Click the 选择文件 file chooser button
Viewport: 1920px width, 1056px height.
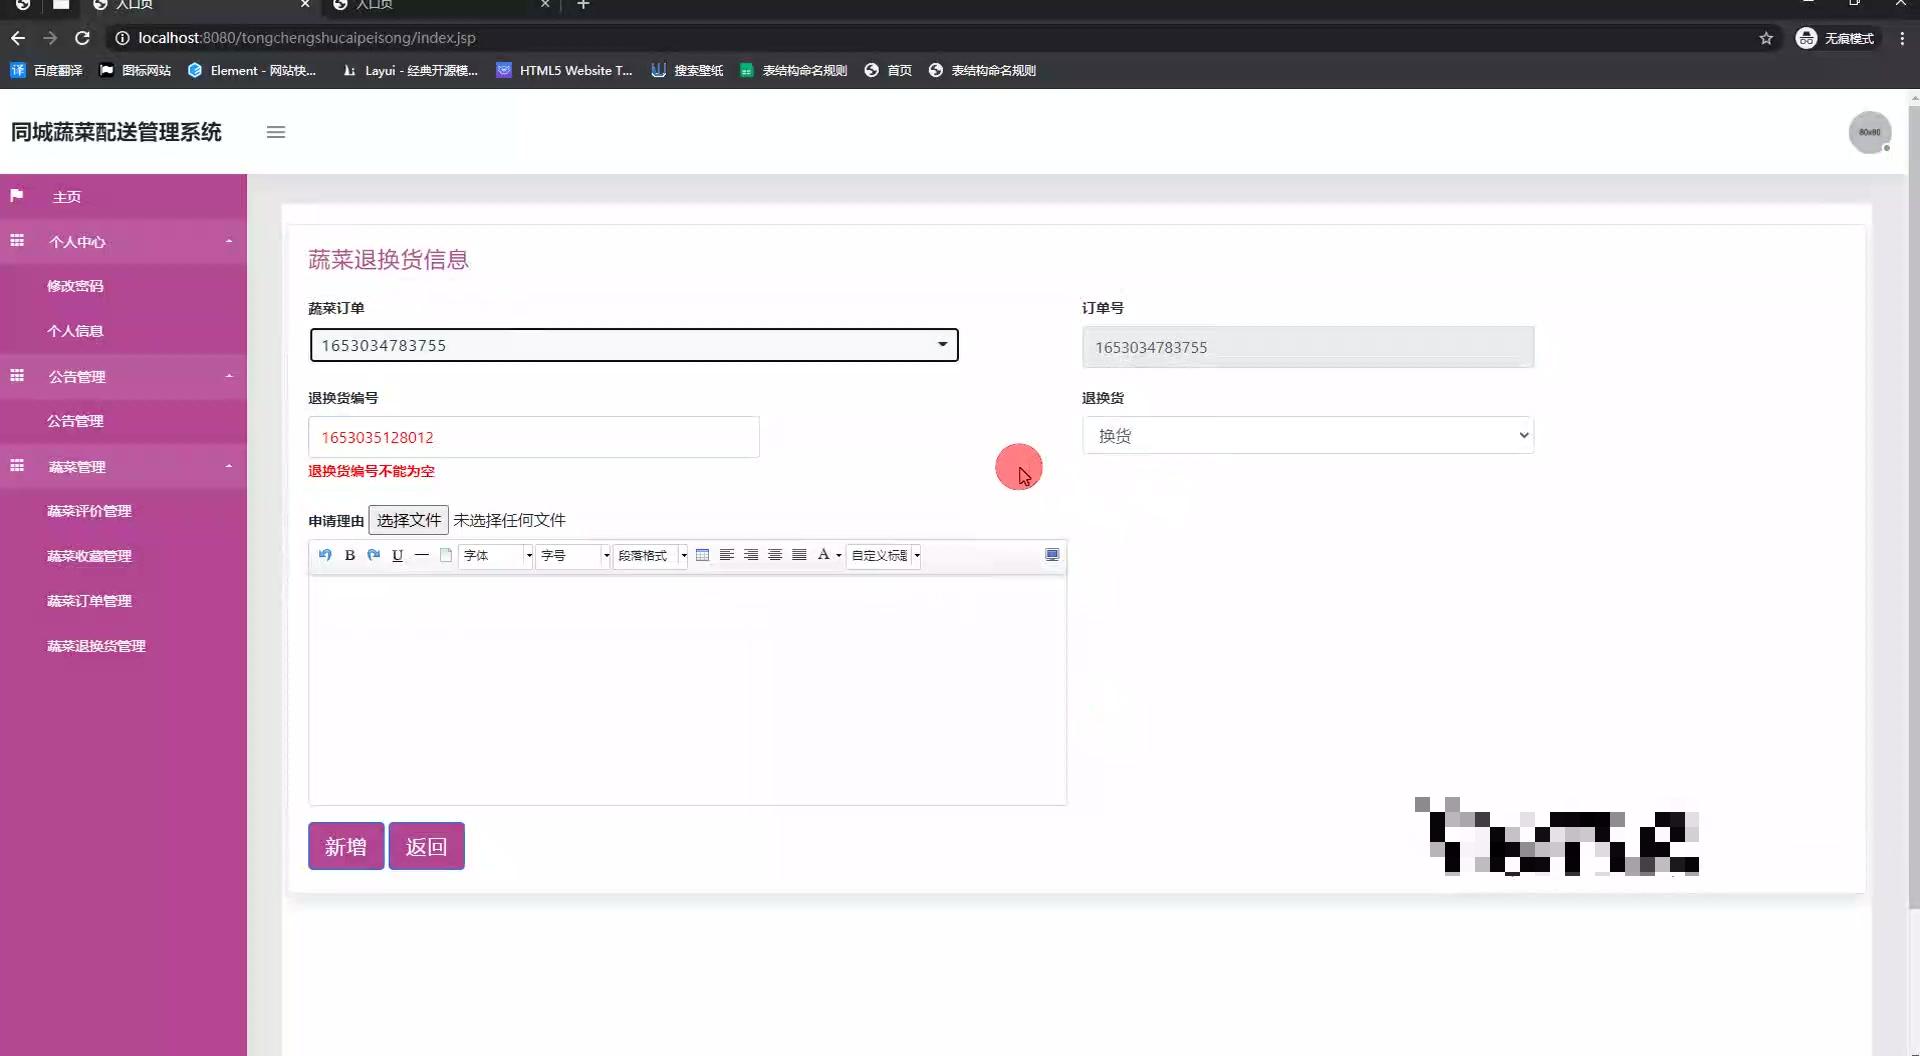(x=408, y=520)
